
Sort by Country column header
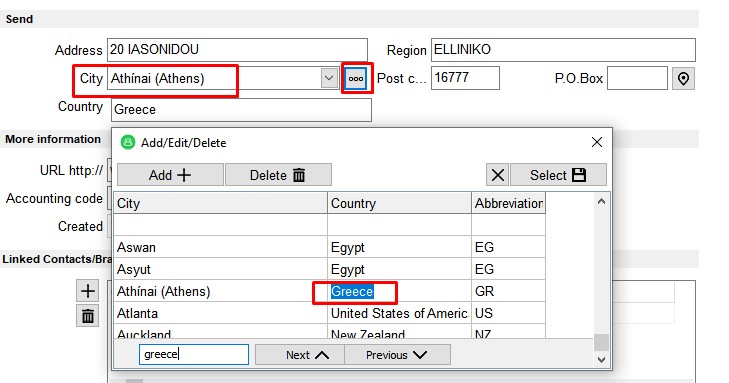point(399,203)
